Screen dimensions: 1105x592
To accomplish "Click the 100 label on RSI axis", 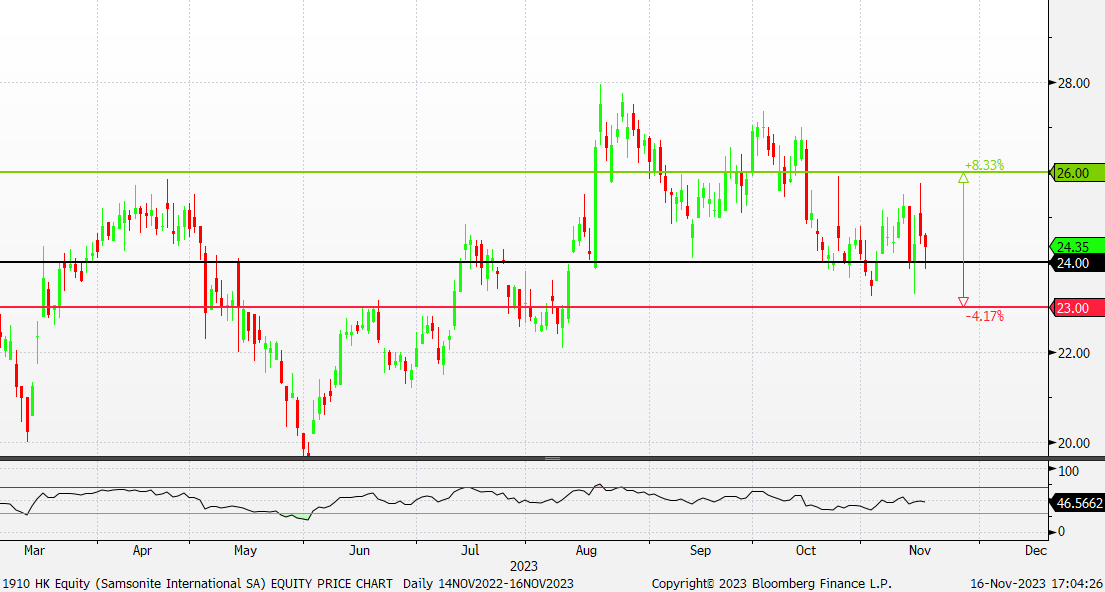I will [x=1069, y=470].
